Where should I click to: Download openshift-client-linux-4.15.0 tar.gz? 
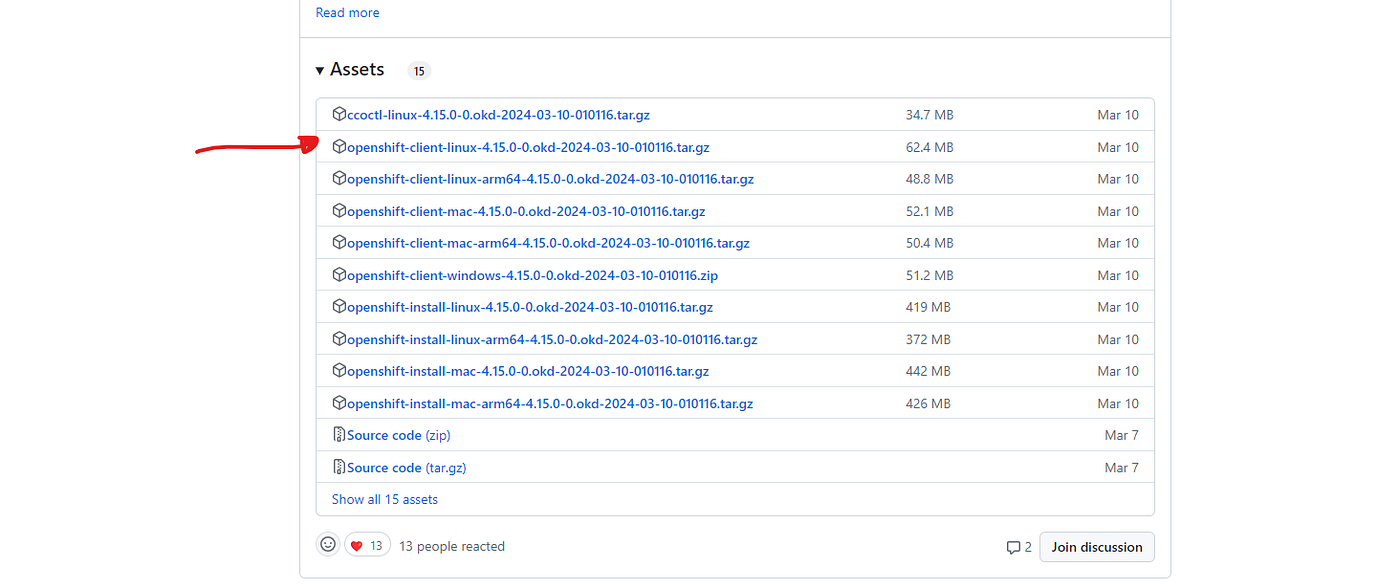[528, 147]
